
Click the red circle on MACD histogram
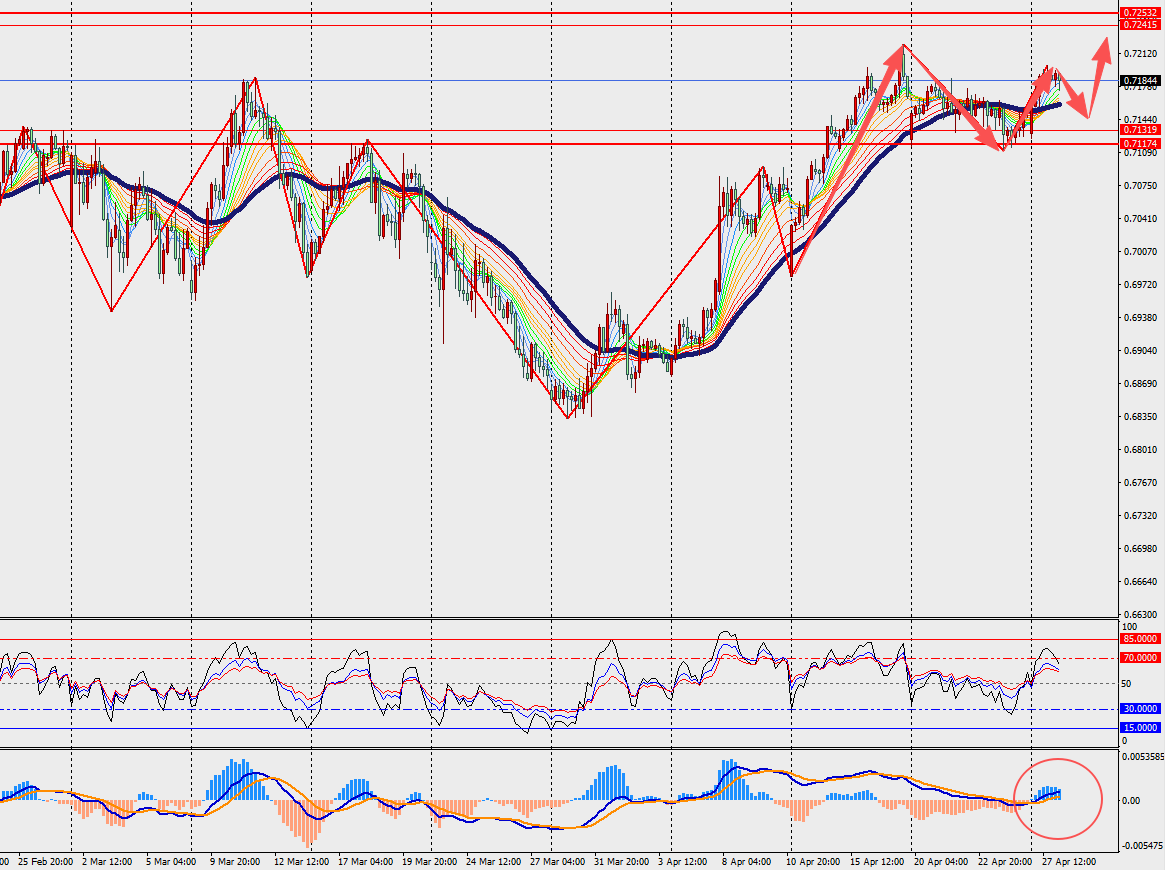coord(1058,799)
